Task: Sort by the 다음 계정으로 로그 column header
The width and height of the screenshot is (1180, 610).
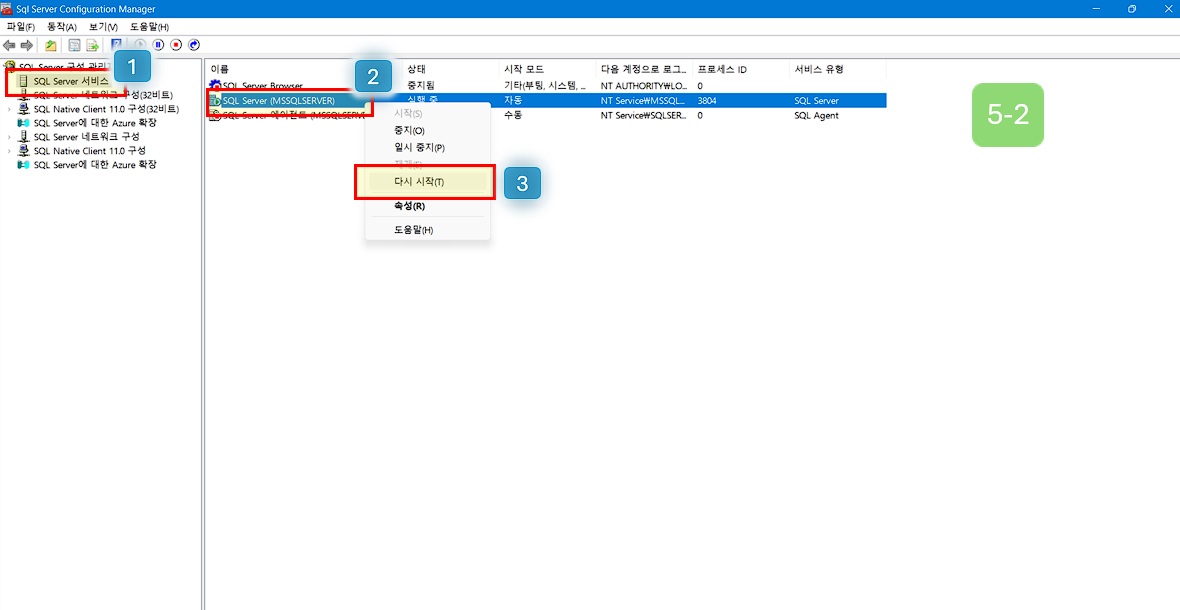Action: pos(644,69)
